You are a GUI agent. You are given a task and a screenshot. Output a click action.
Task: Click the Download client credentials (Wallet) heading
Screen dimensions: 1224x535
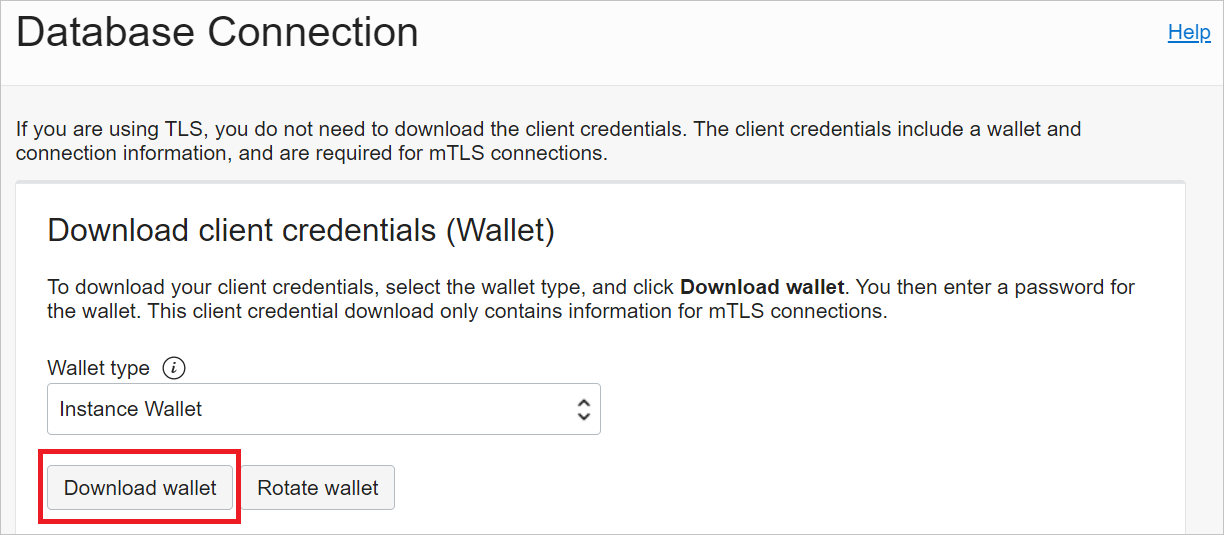300,230
